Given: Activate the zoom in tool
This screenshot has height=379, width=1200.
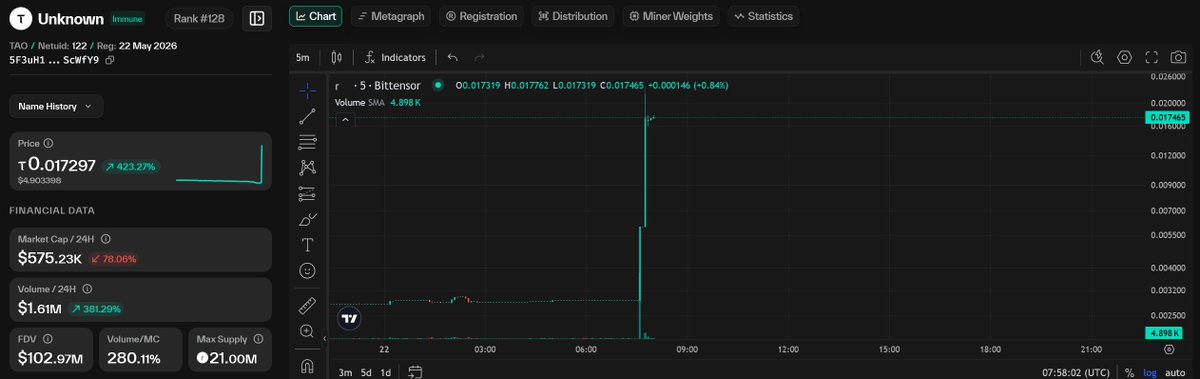Looking at the screenshot, I should [307, 330].
